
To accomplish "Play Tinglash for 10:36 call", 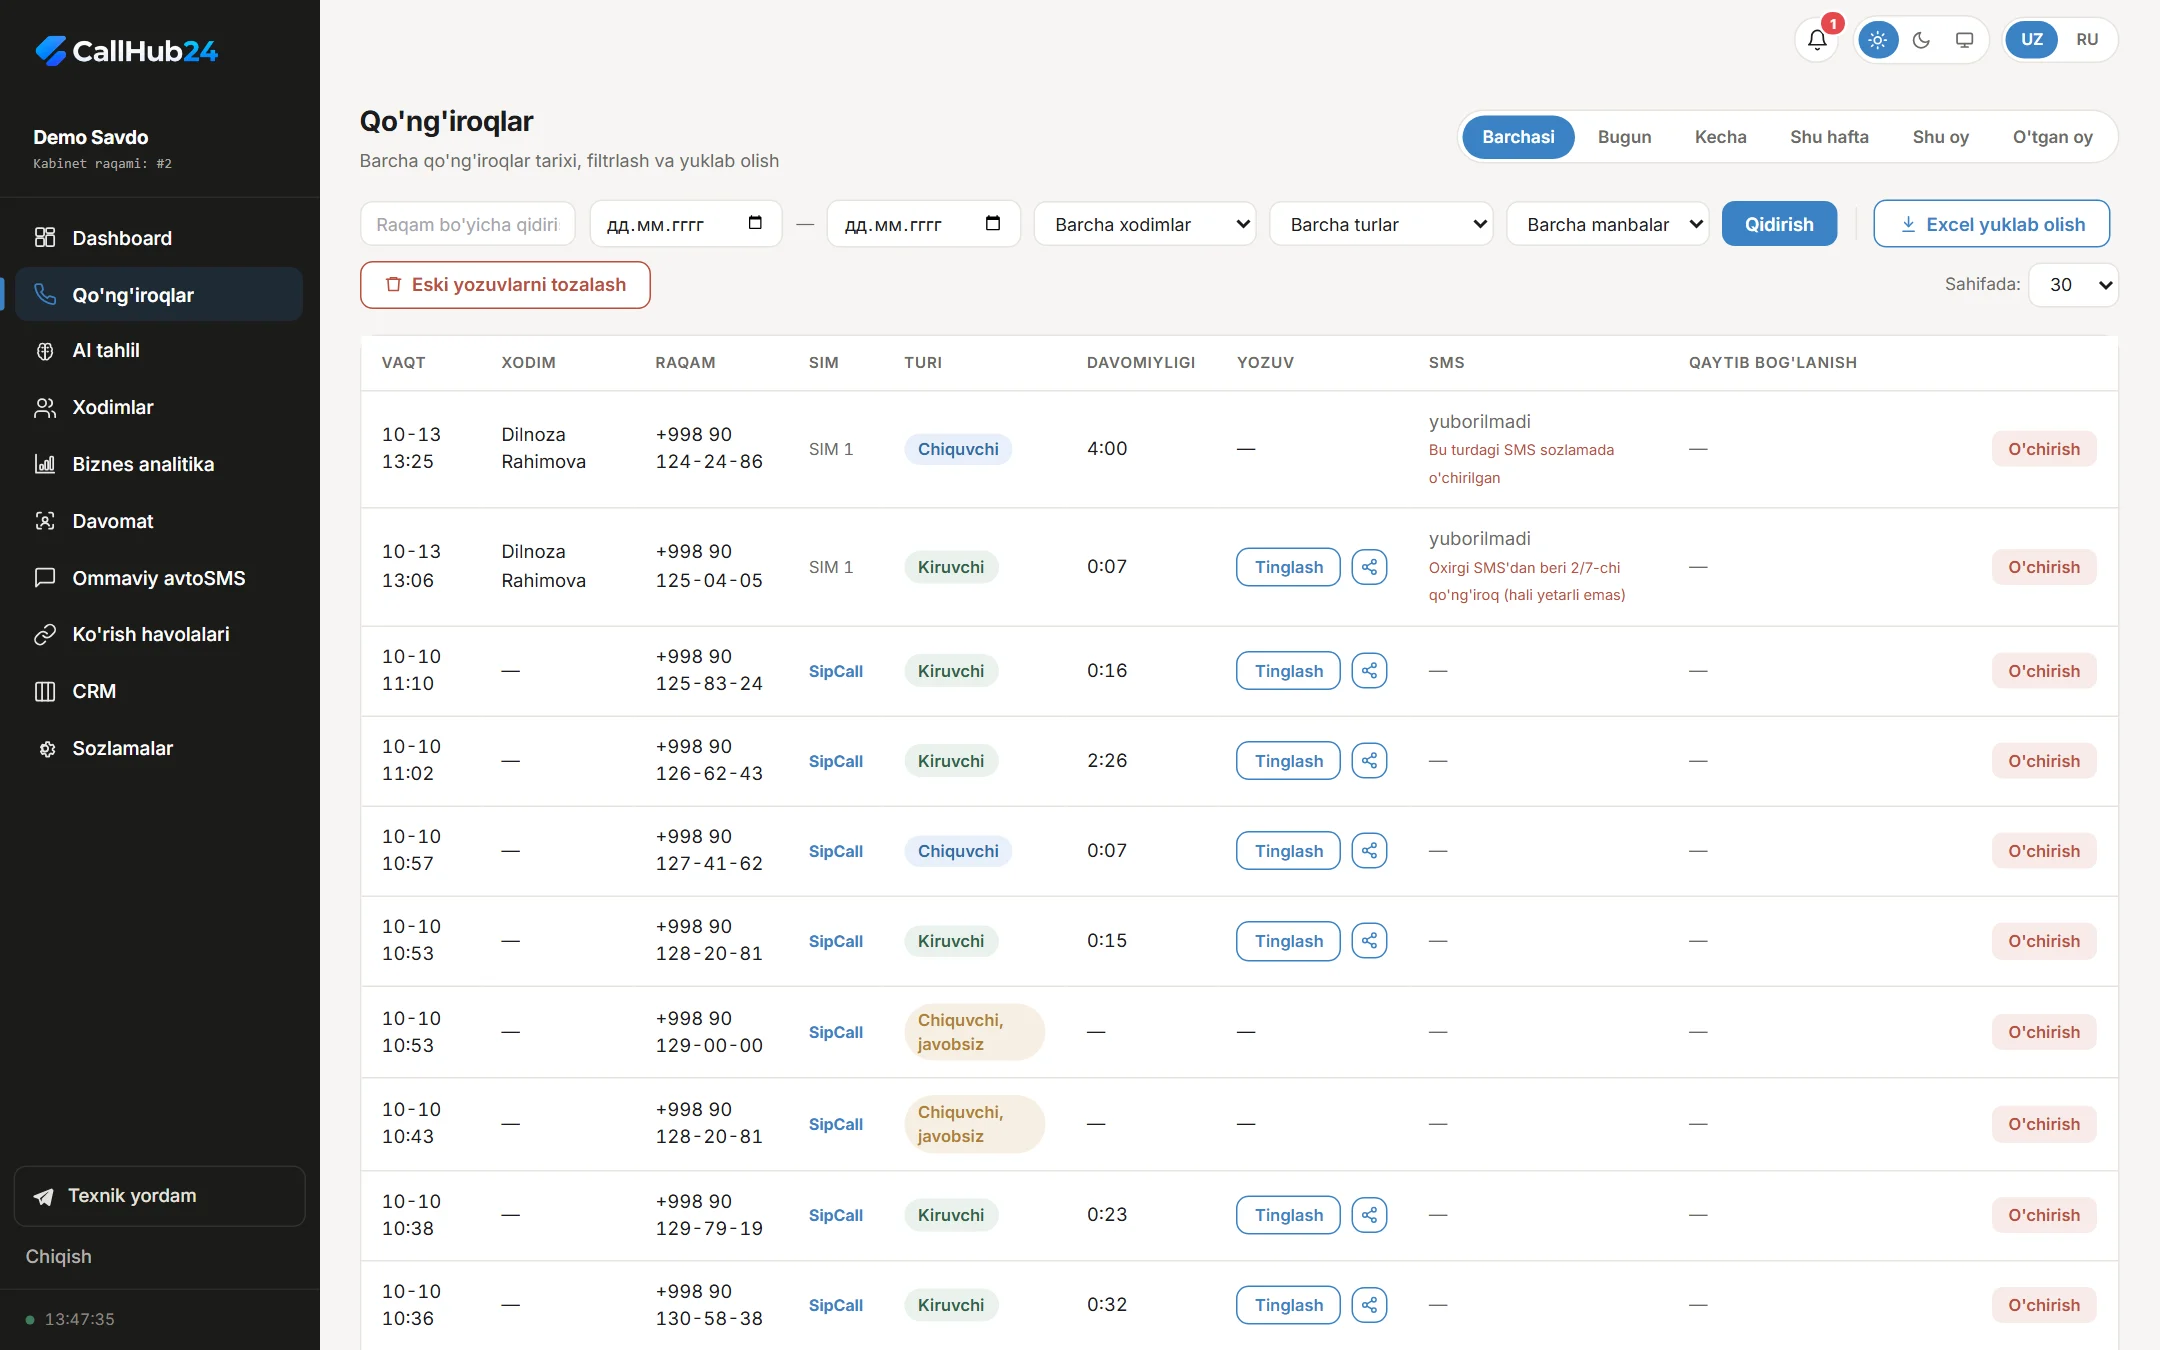I will point(1288,1305).
